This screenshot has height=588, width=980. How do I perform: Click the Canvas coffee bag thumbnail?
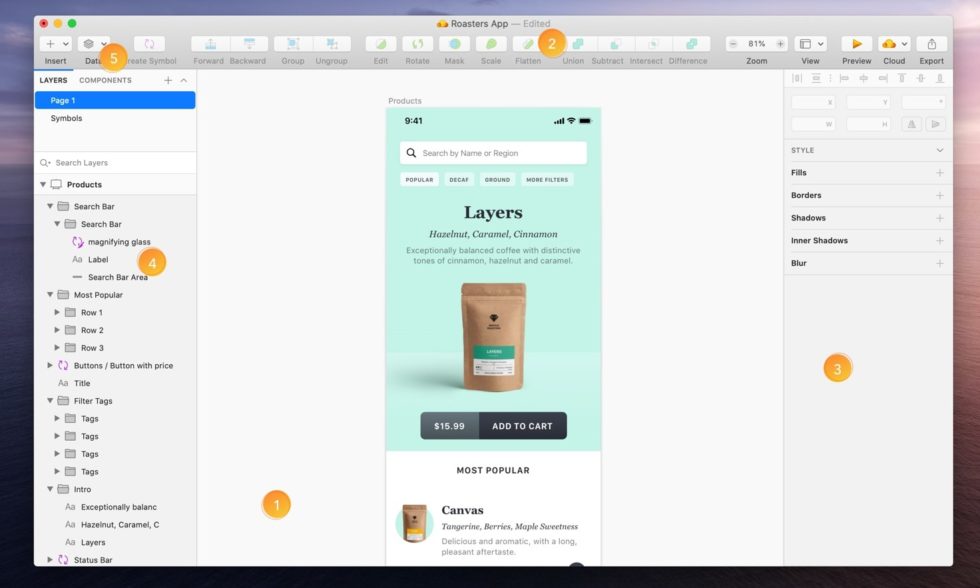pyautogui.click(x=414, y=523)
